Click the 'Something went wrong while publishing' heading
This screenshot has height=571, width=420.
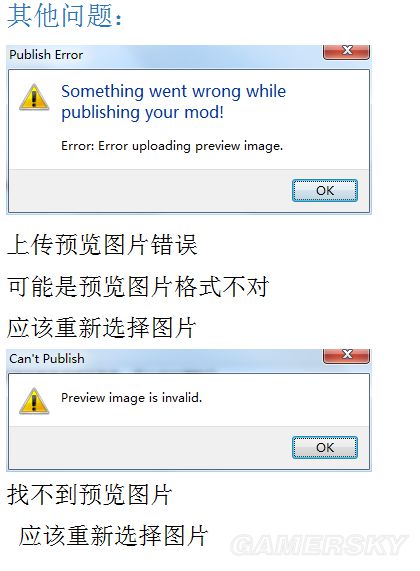coord(173,102)
